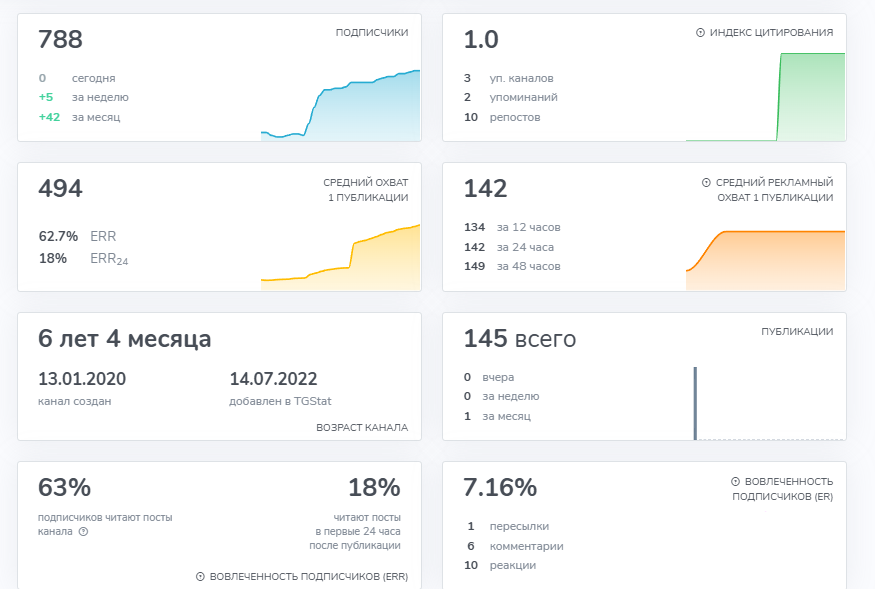875x589 pixels.
Task: Click the '62.7% ERR' row
Action: pos(78,236)
